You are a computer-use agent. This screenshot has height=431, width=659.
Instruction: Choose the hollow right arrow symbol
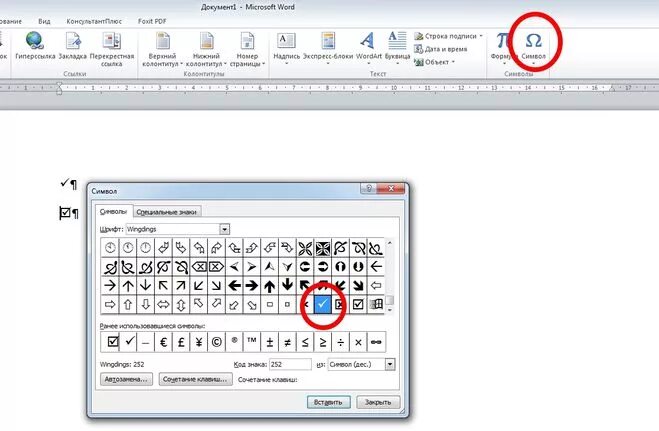(110, 304)
